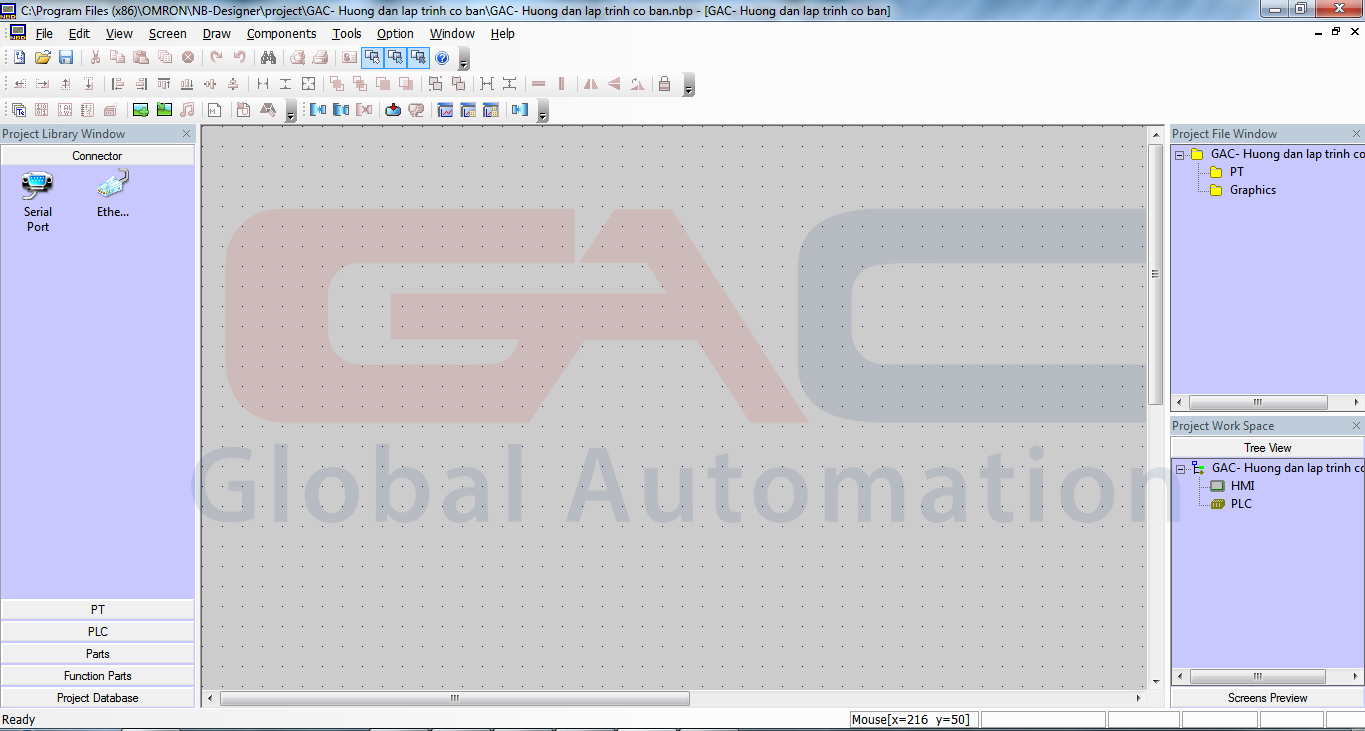The height and width of the screenshot is (731, 1365).
Task: Click the Download to device toolbar icon
Action: pos(393,110)
